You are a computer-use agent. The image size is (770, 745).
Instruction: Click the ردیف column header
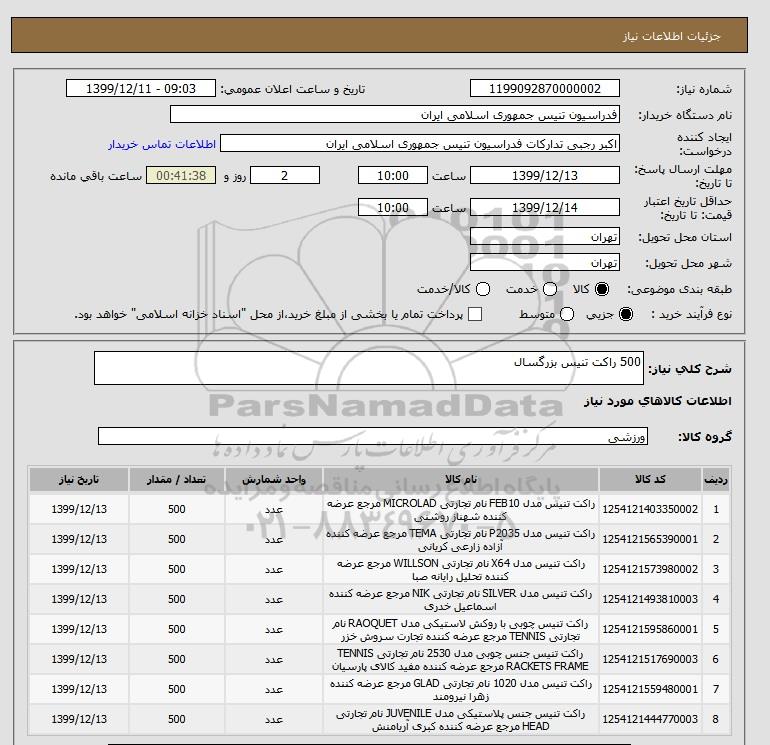(715, 479)
